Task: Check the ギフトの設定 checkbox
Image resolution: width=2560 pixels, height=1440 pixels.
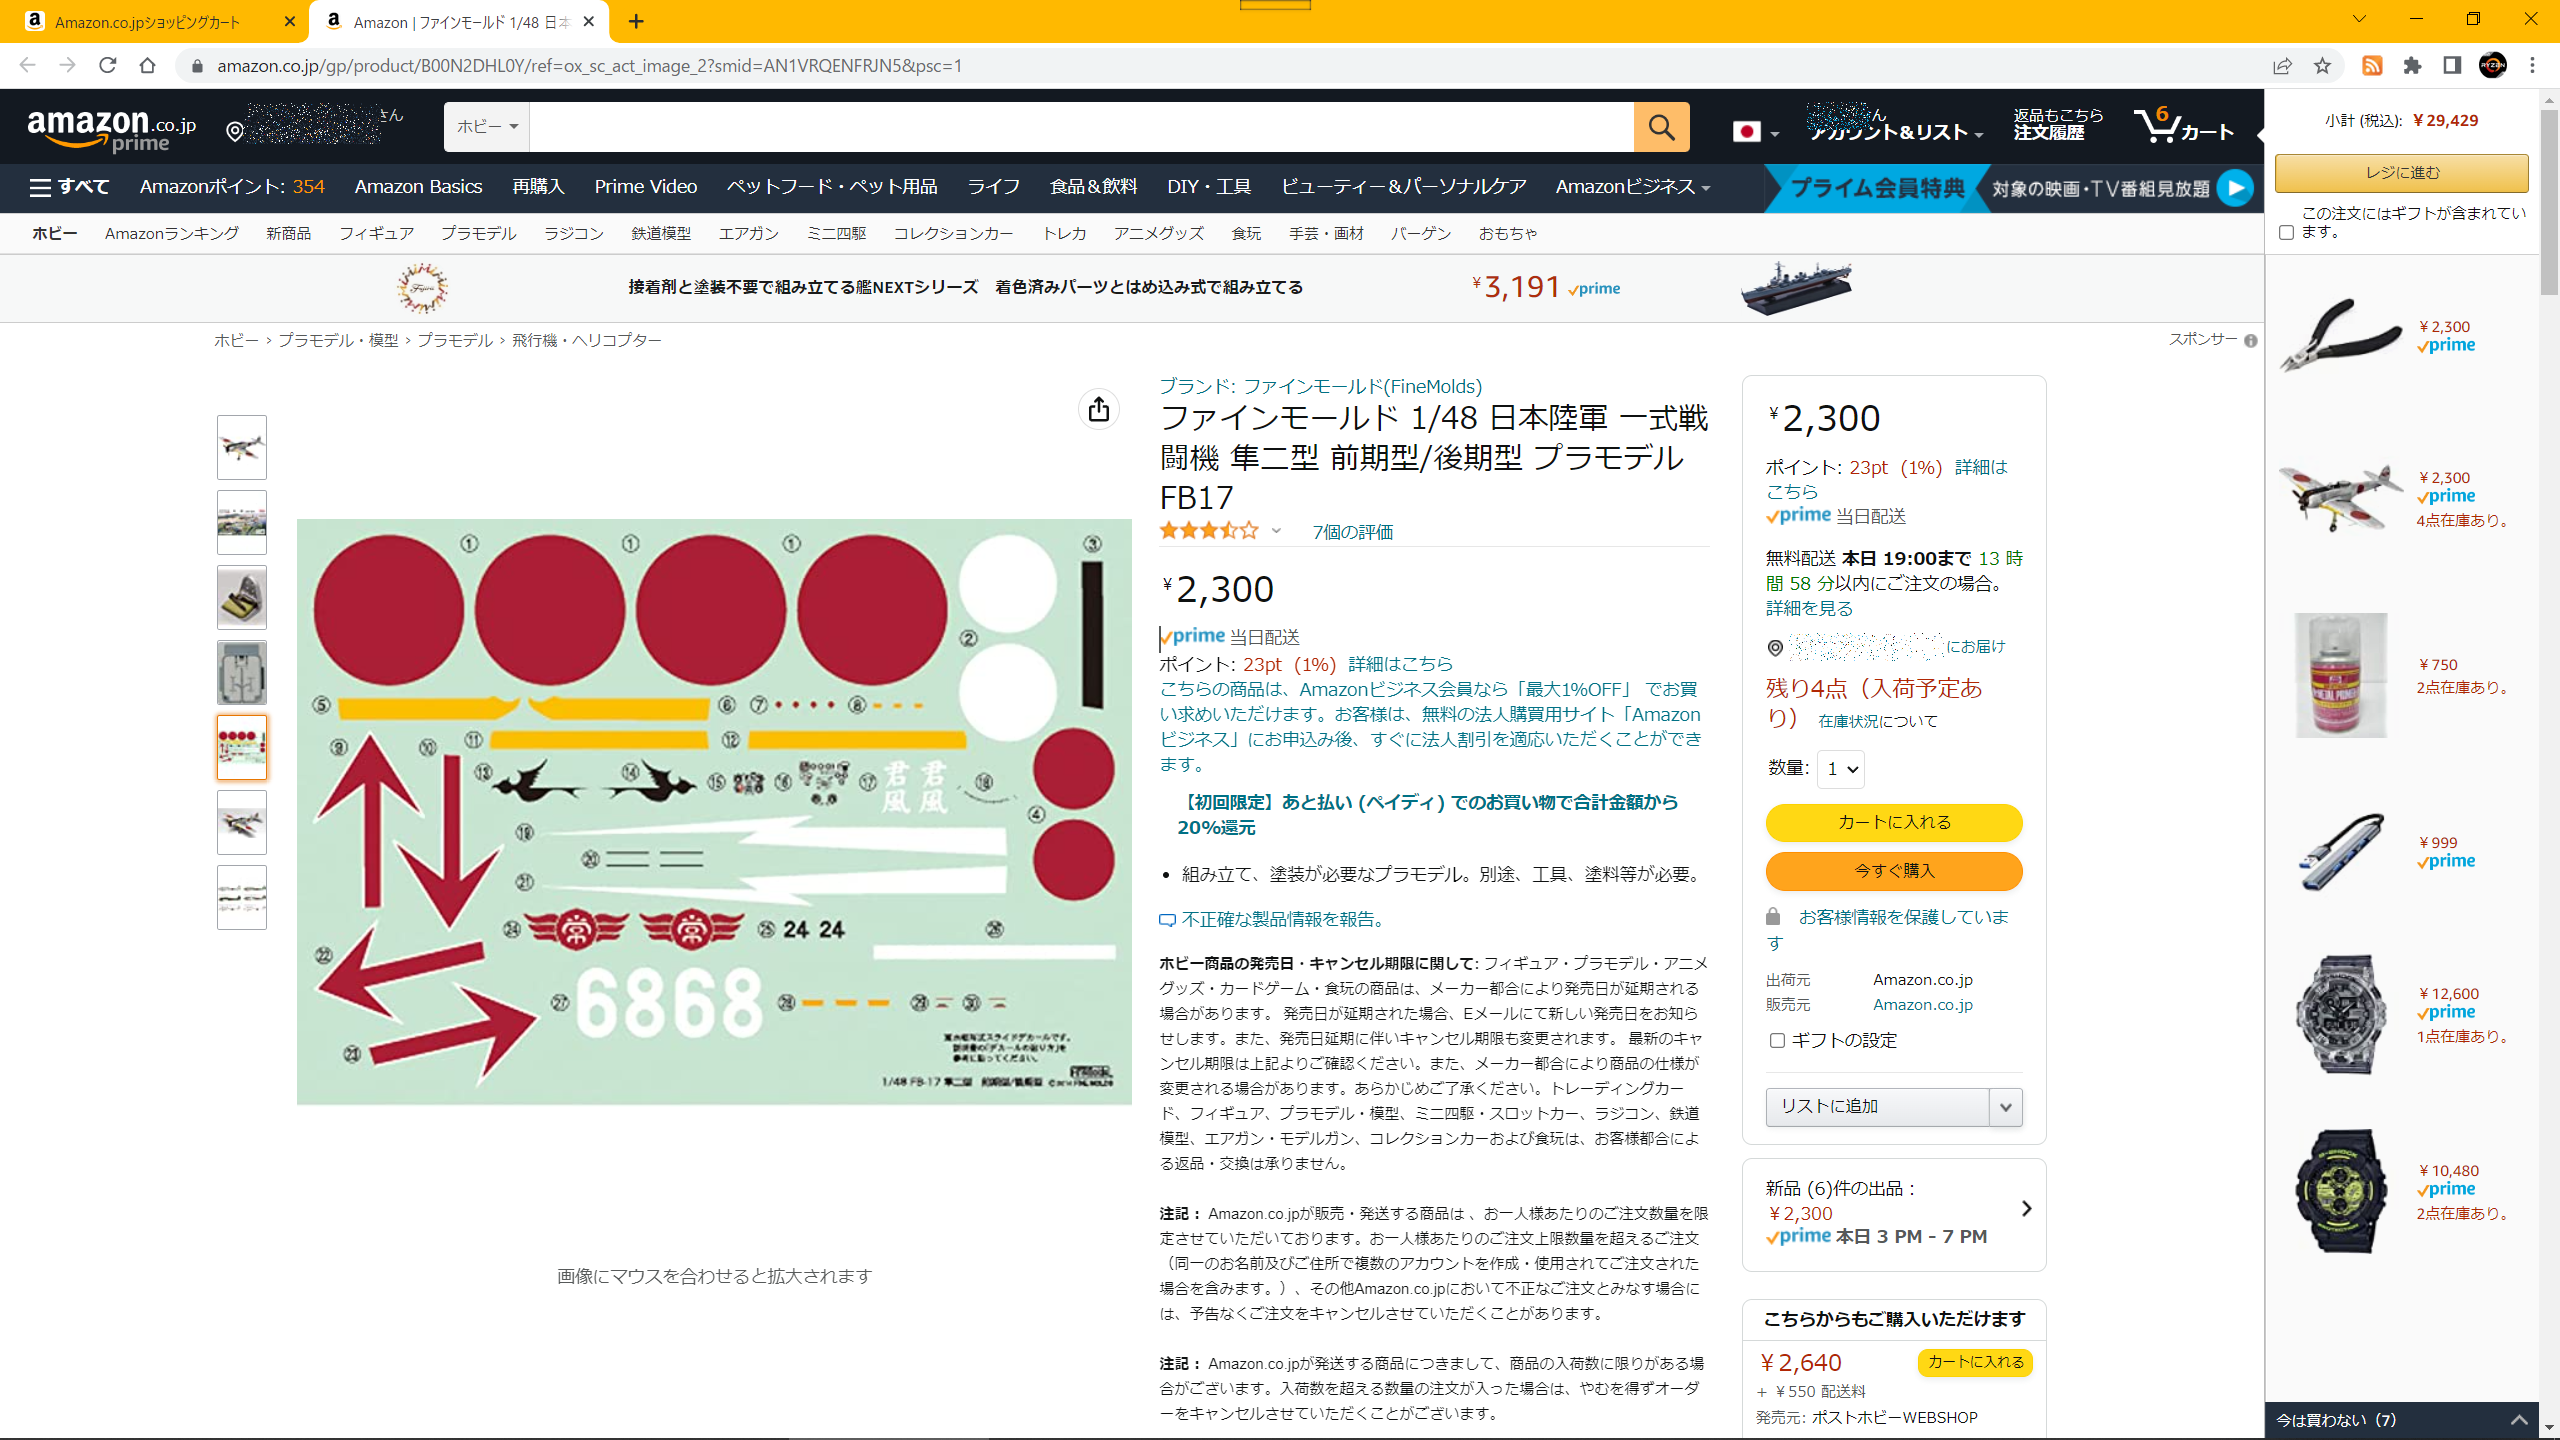Action: tap(1777, 1041)
